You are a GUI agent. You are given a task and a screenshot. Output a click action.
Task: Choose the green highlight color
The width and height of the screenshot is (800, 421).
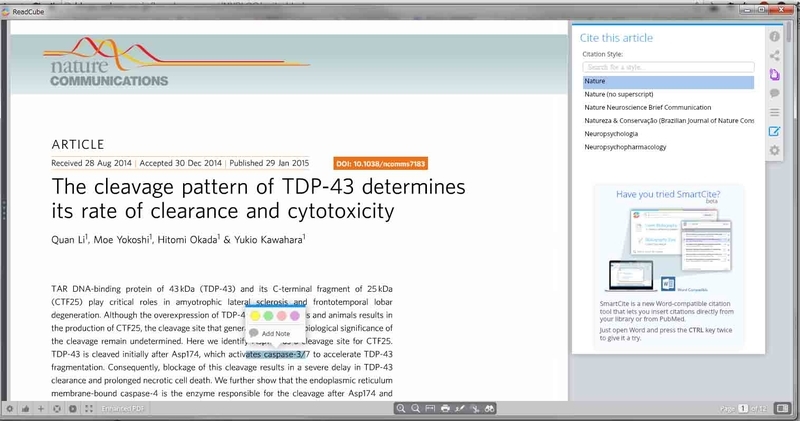pyautogui.click(x=268, y=316)
